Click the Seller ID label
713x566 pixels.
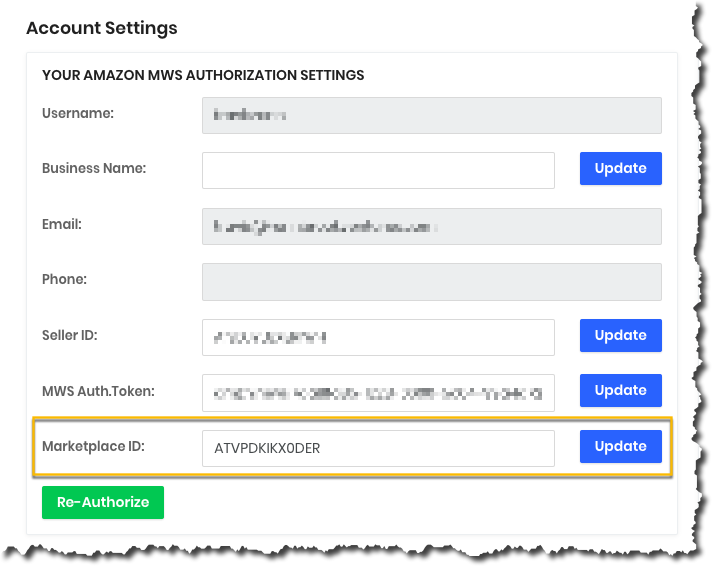tap(70, 335)
